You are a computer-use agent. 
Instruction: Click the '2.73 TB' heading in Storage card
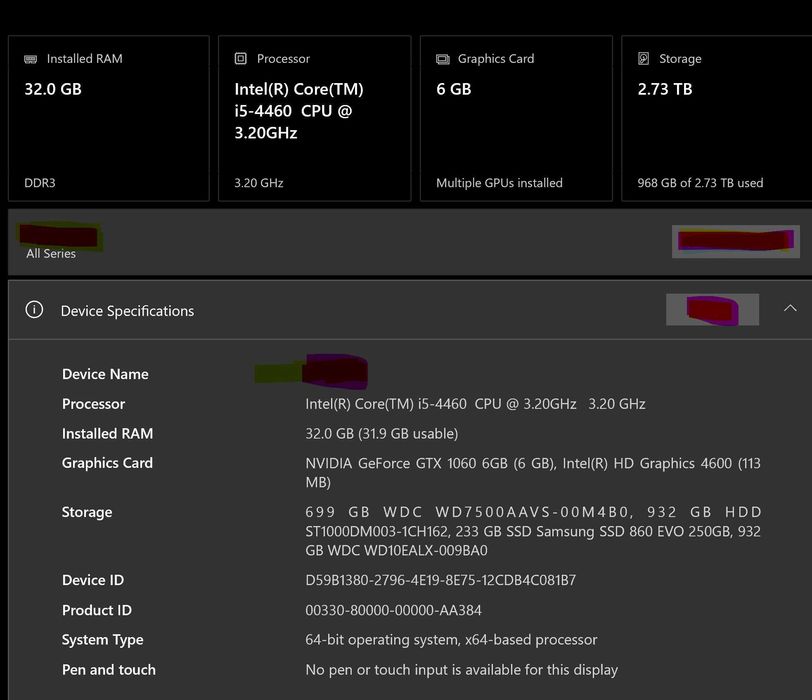point(665,89)
